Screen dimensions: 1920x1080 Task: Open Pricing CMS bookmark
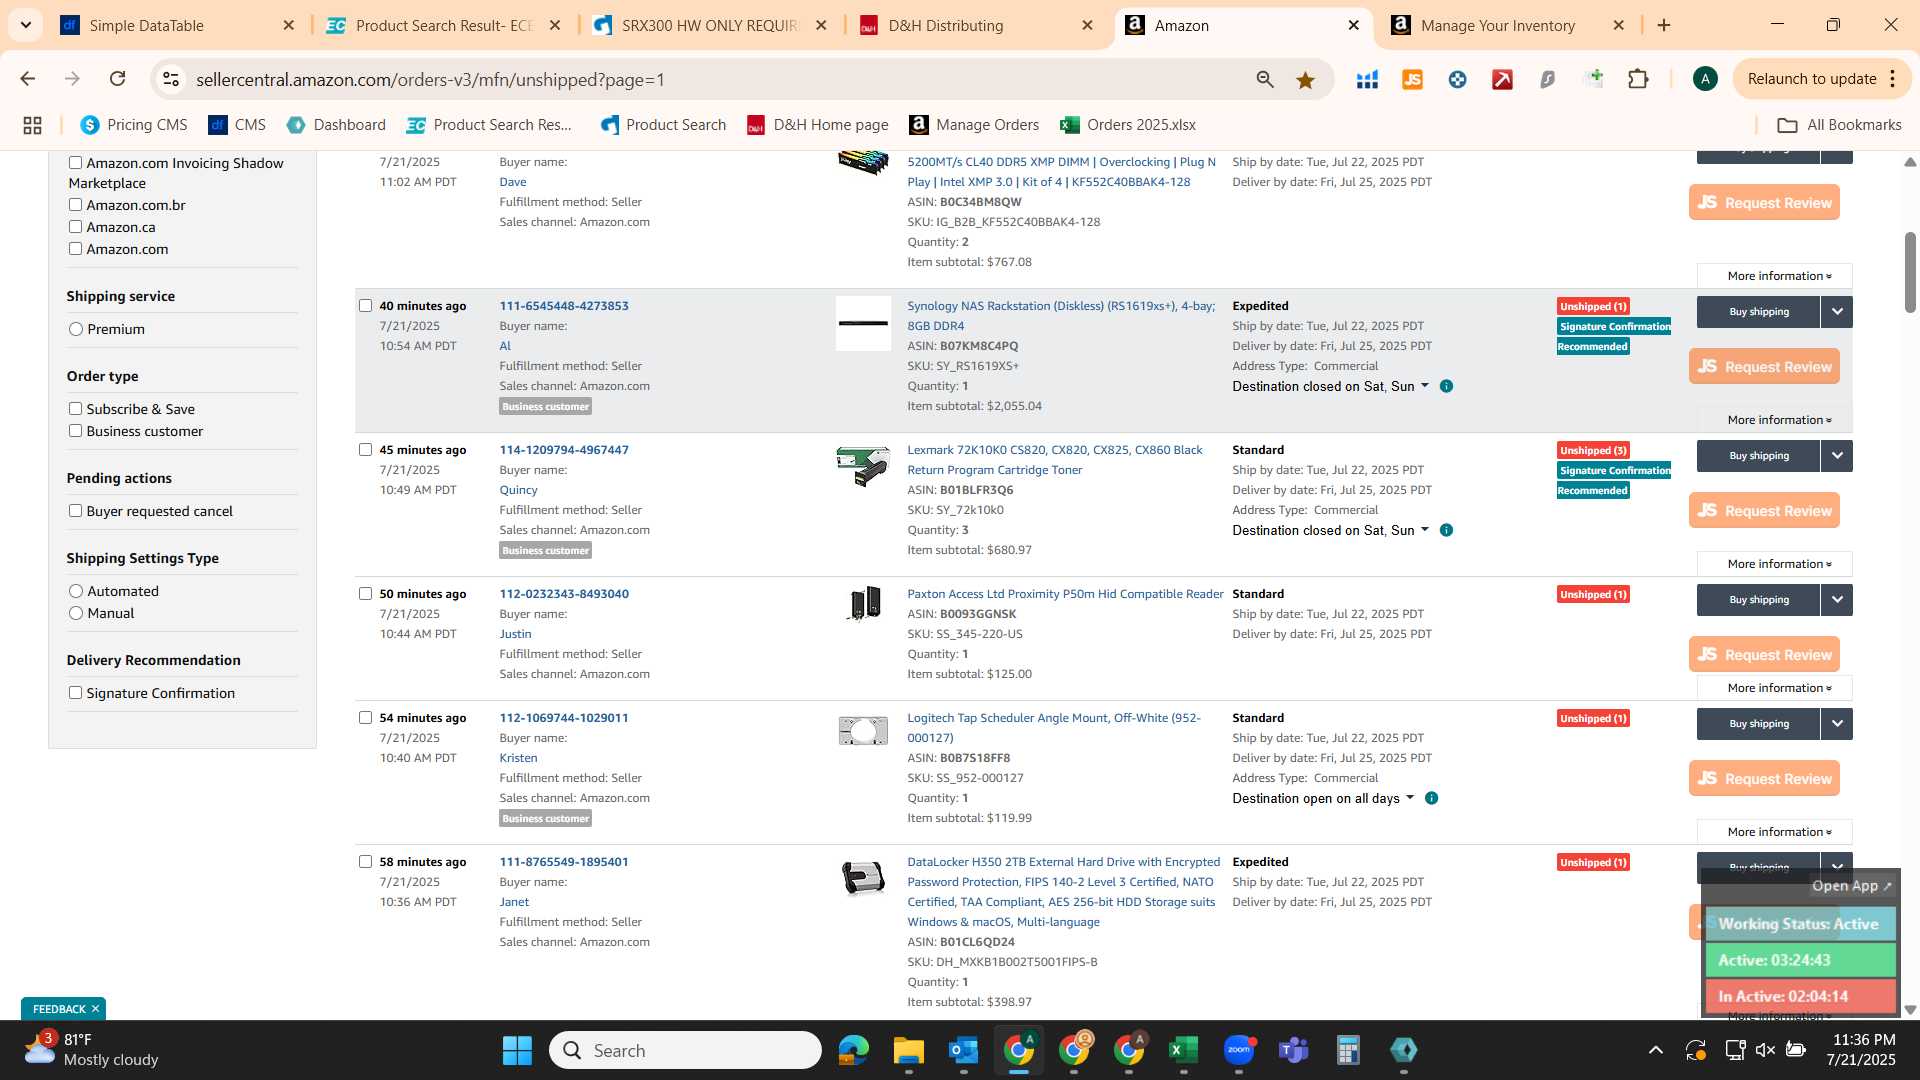[x=133, y=125]
